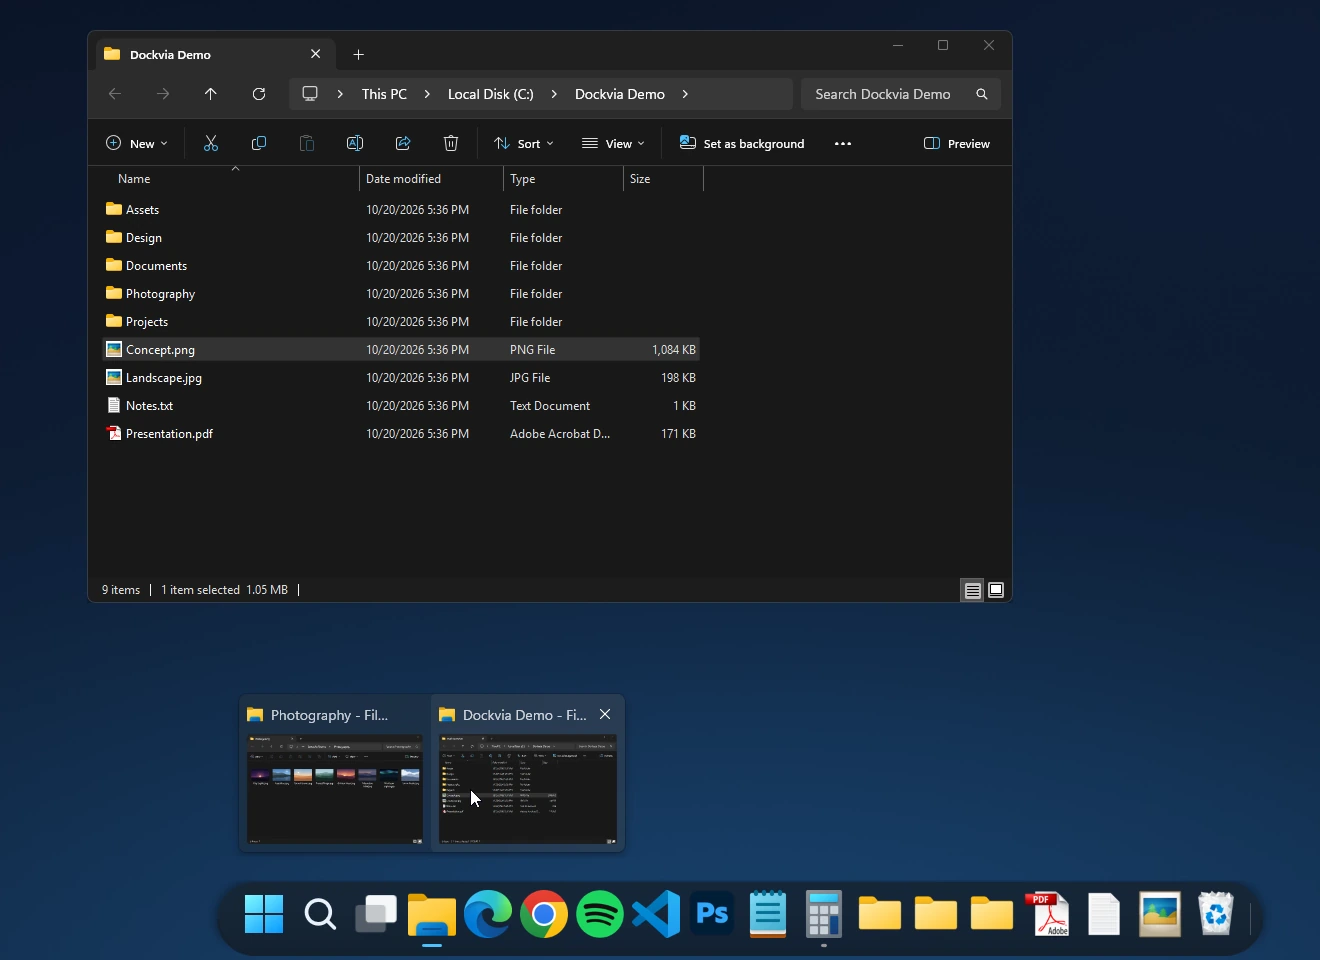Click the Share icon in the toolbar
This screenshot has height=960, width=1320.
click(x=403, y=143)
